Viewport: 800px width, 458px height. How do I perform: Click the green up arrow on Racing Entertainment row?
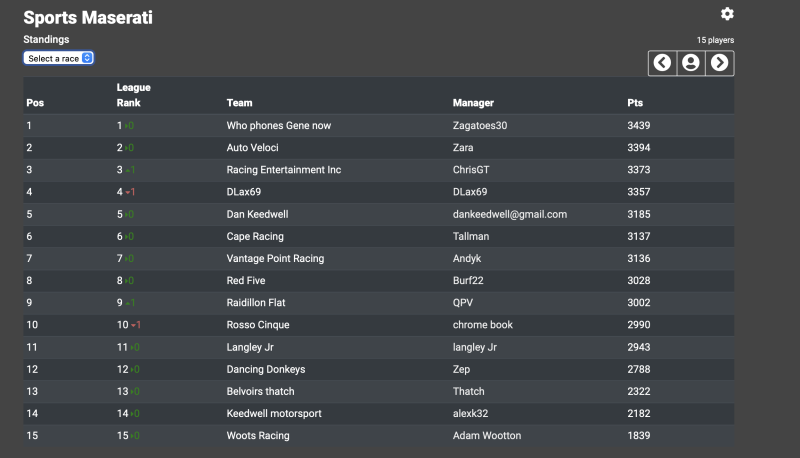(128, 170)
